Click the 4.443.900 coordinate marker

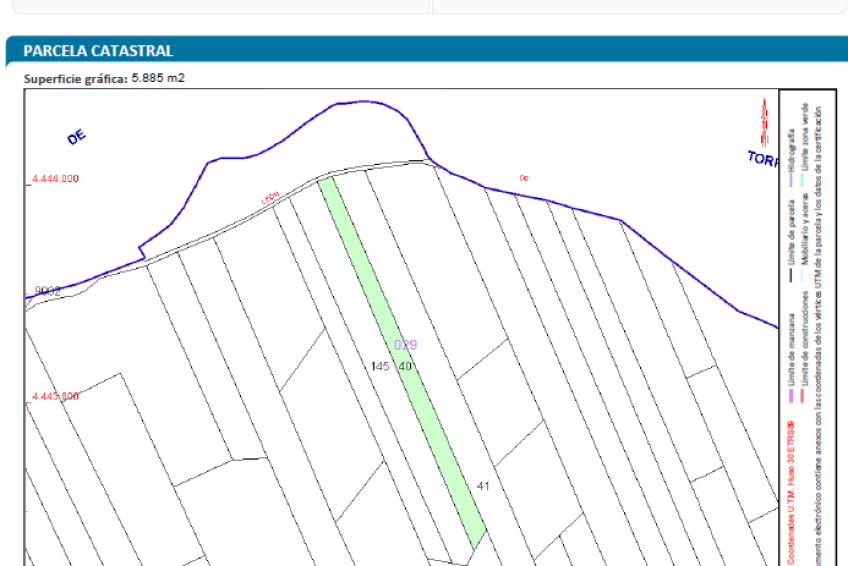coord(55,397)
